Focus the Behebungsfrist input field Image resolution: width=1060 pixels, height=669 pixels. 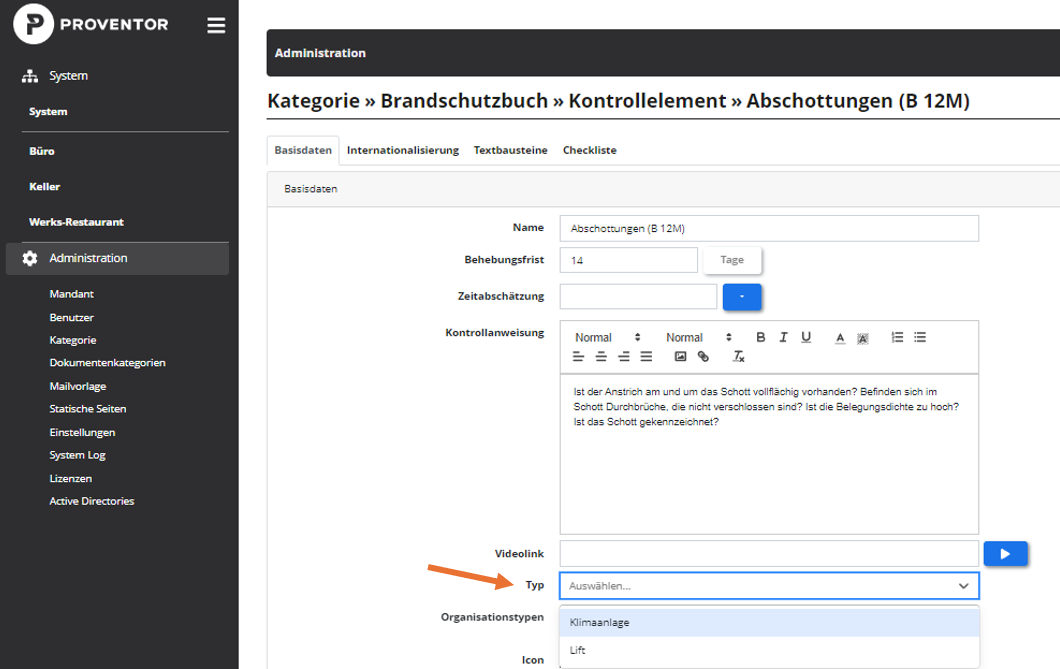coord(629,260)
